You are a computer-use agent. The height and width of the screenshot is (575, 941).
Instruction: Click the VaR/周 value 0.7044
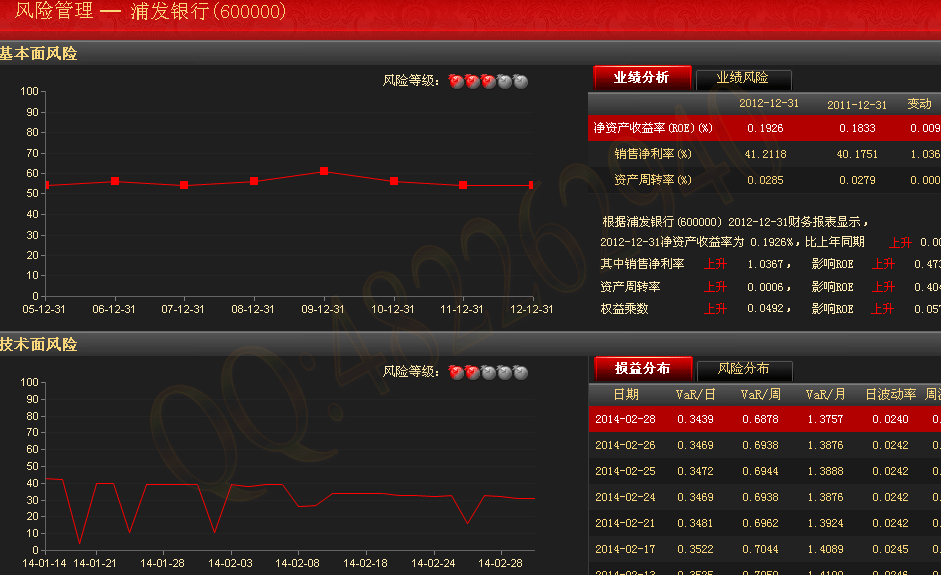pos(760,549)
